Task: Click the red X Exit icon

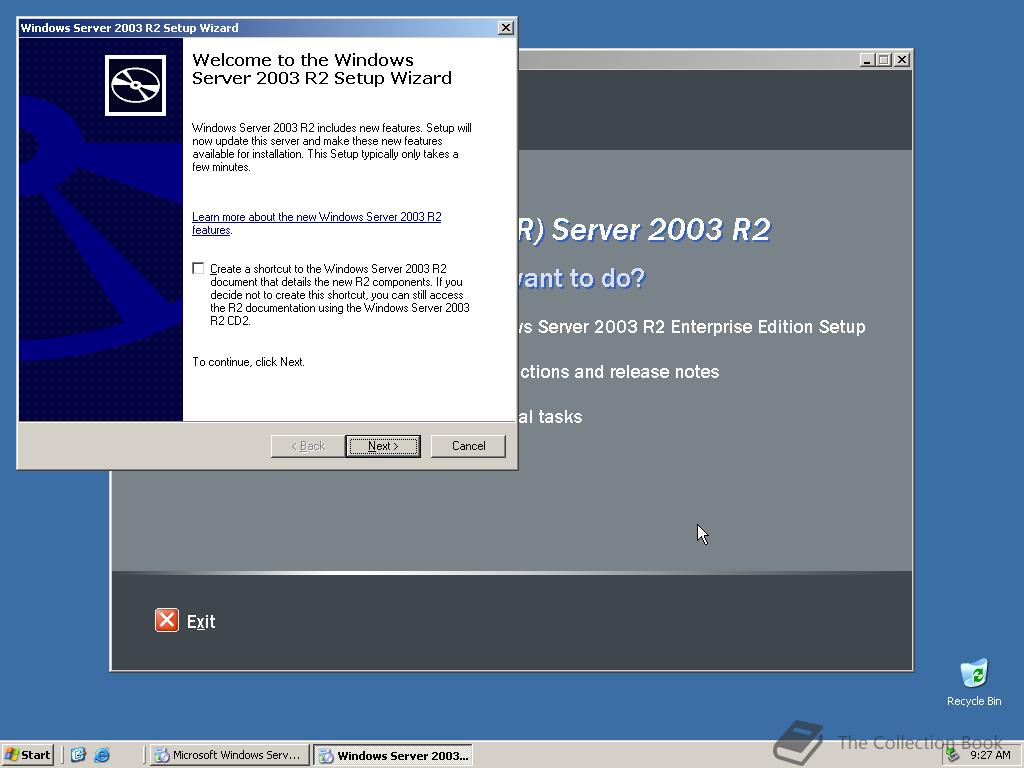Action: pyautogui.click(x=166, y=620)
